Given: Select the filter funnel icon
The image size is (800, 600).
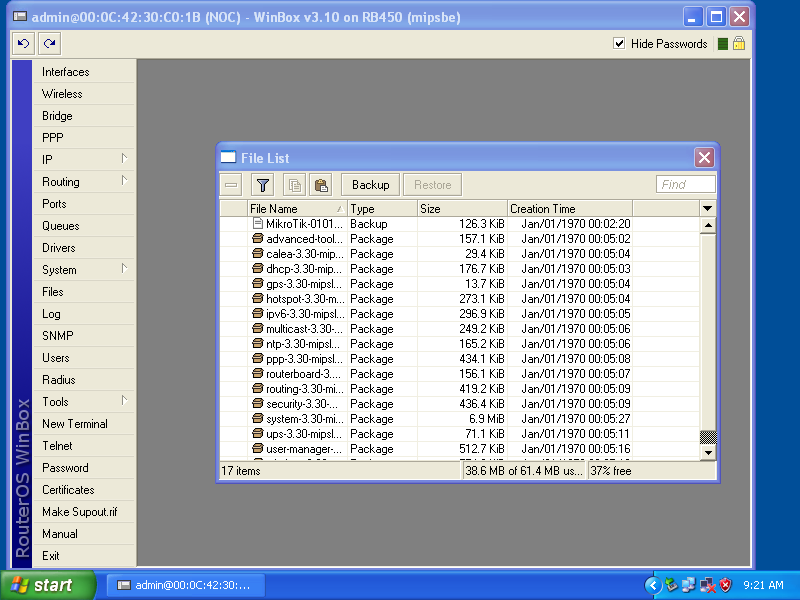Looking at the screenshot, I should 261,185.
